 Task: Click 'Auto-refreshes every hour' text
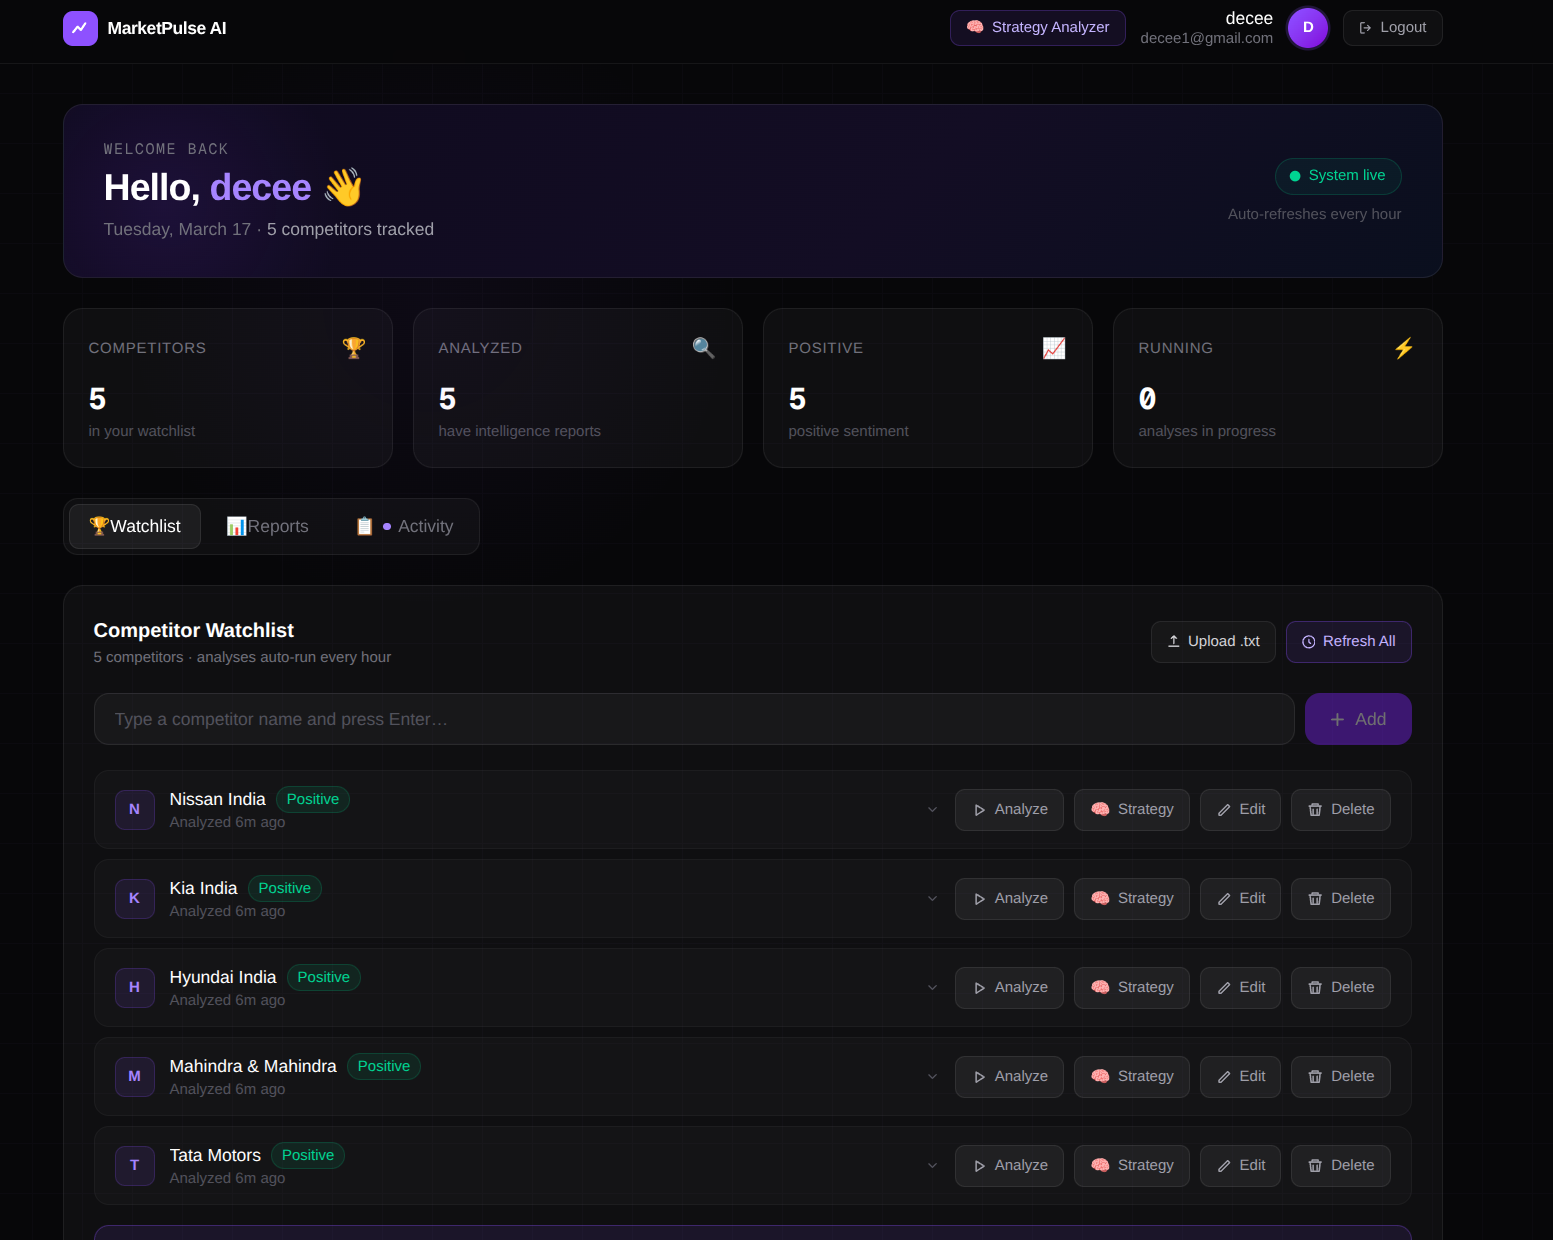pos(1314,214)
